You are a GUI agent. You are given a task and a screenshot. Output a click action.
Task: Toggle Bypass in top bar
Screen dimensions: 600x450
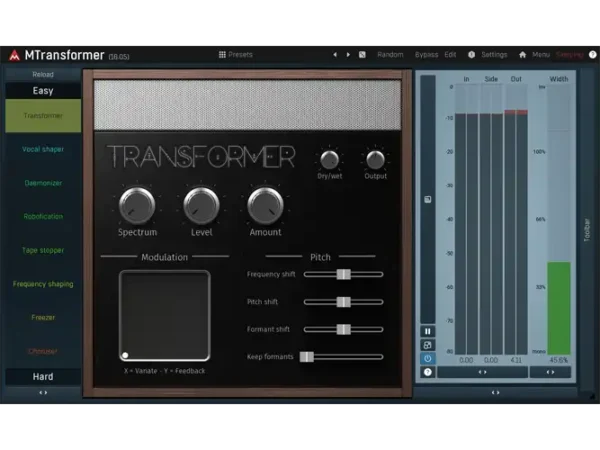point(426,55)
